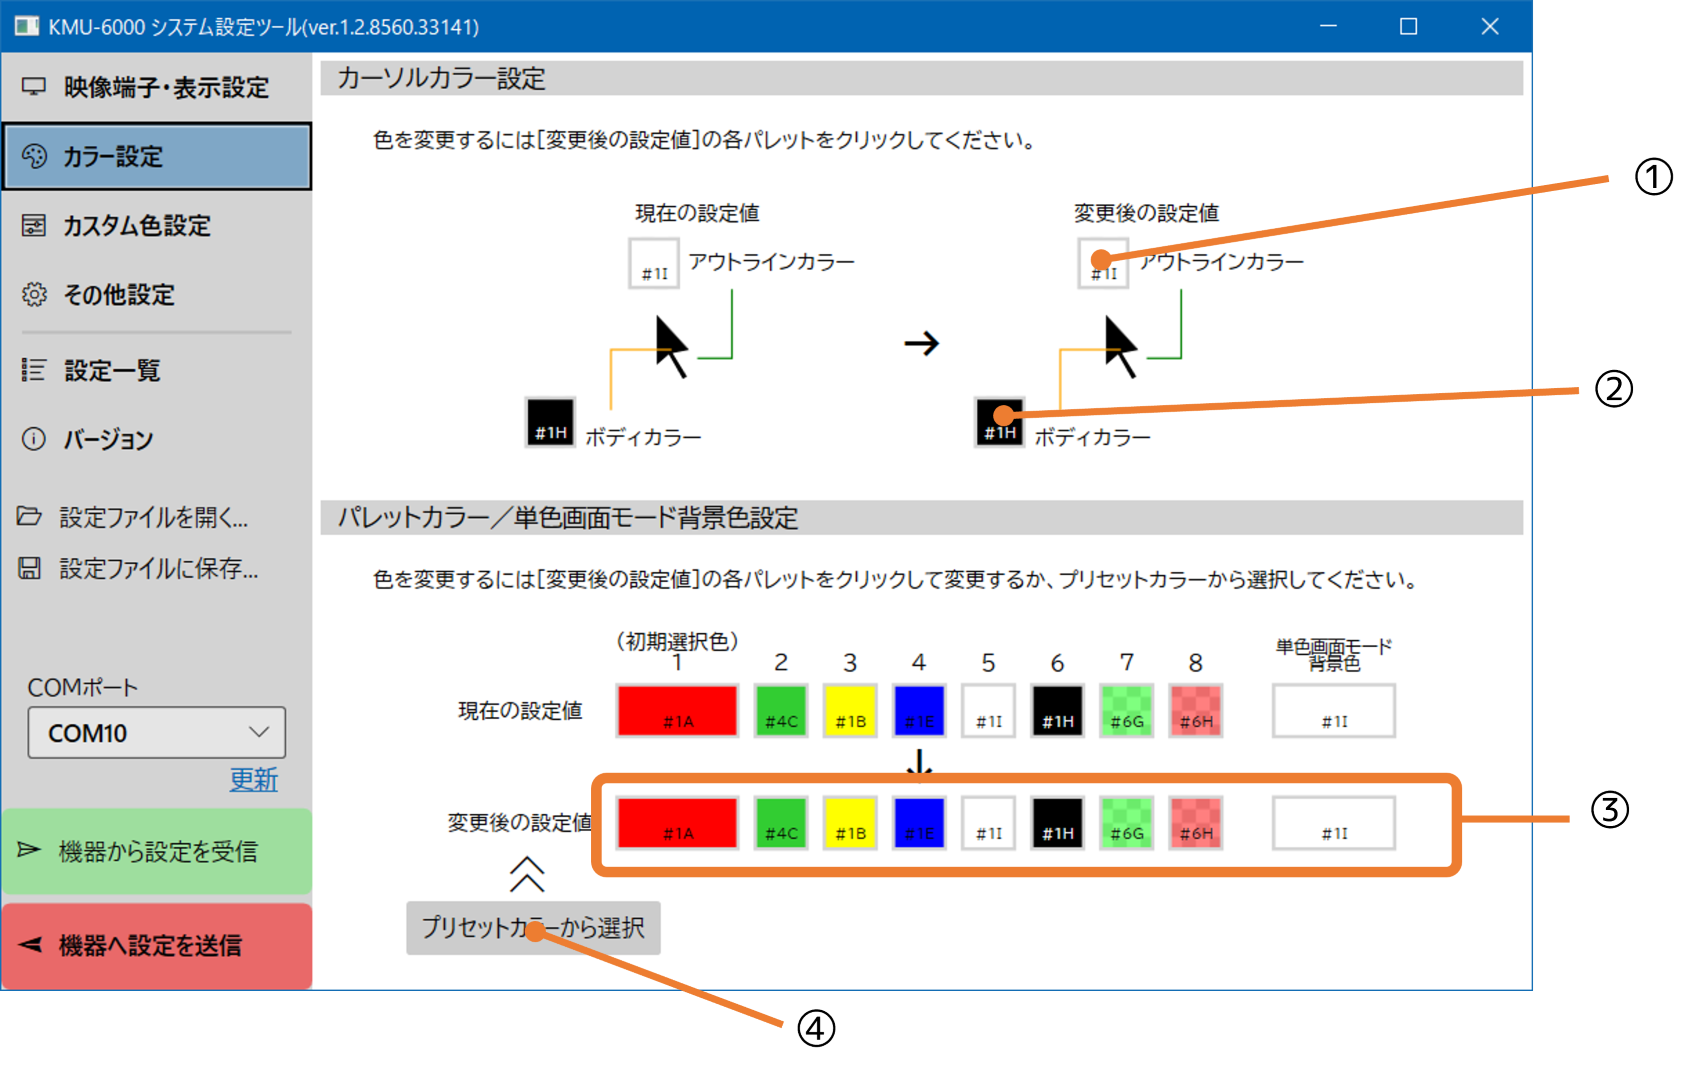Click the palette icon beside カラー設定
The height and width of the screenshot is (1080, 1700).
tap(34, 156)
